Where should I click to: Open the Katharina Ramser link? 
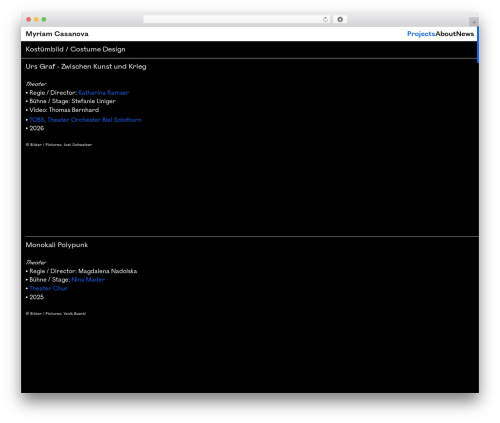(x=103, y=93)
